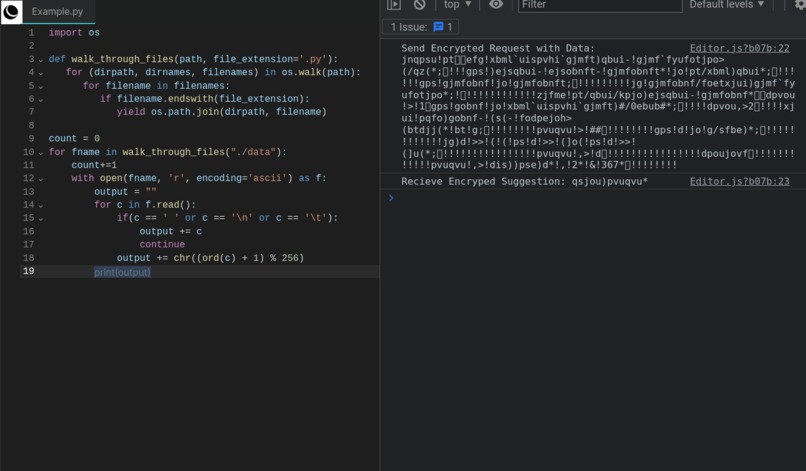The width and height of the screenshot is (806, 471).
Task: Collapse the fold arrow at line 14
Action: point(41,206)
